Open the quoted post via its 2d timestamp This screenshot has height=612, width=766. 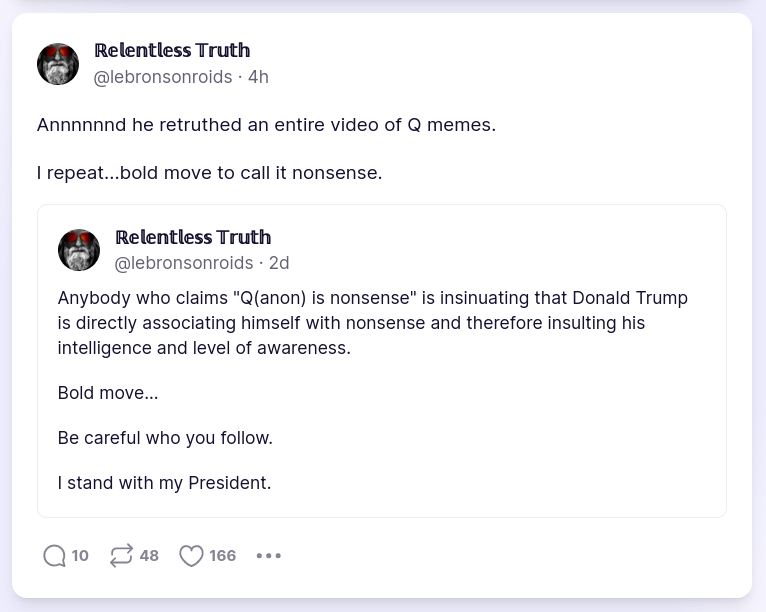click(279, 263)
